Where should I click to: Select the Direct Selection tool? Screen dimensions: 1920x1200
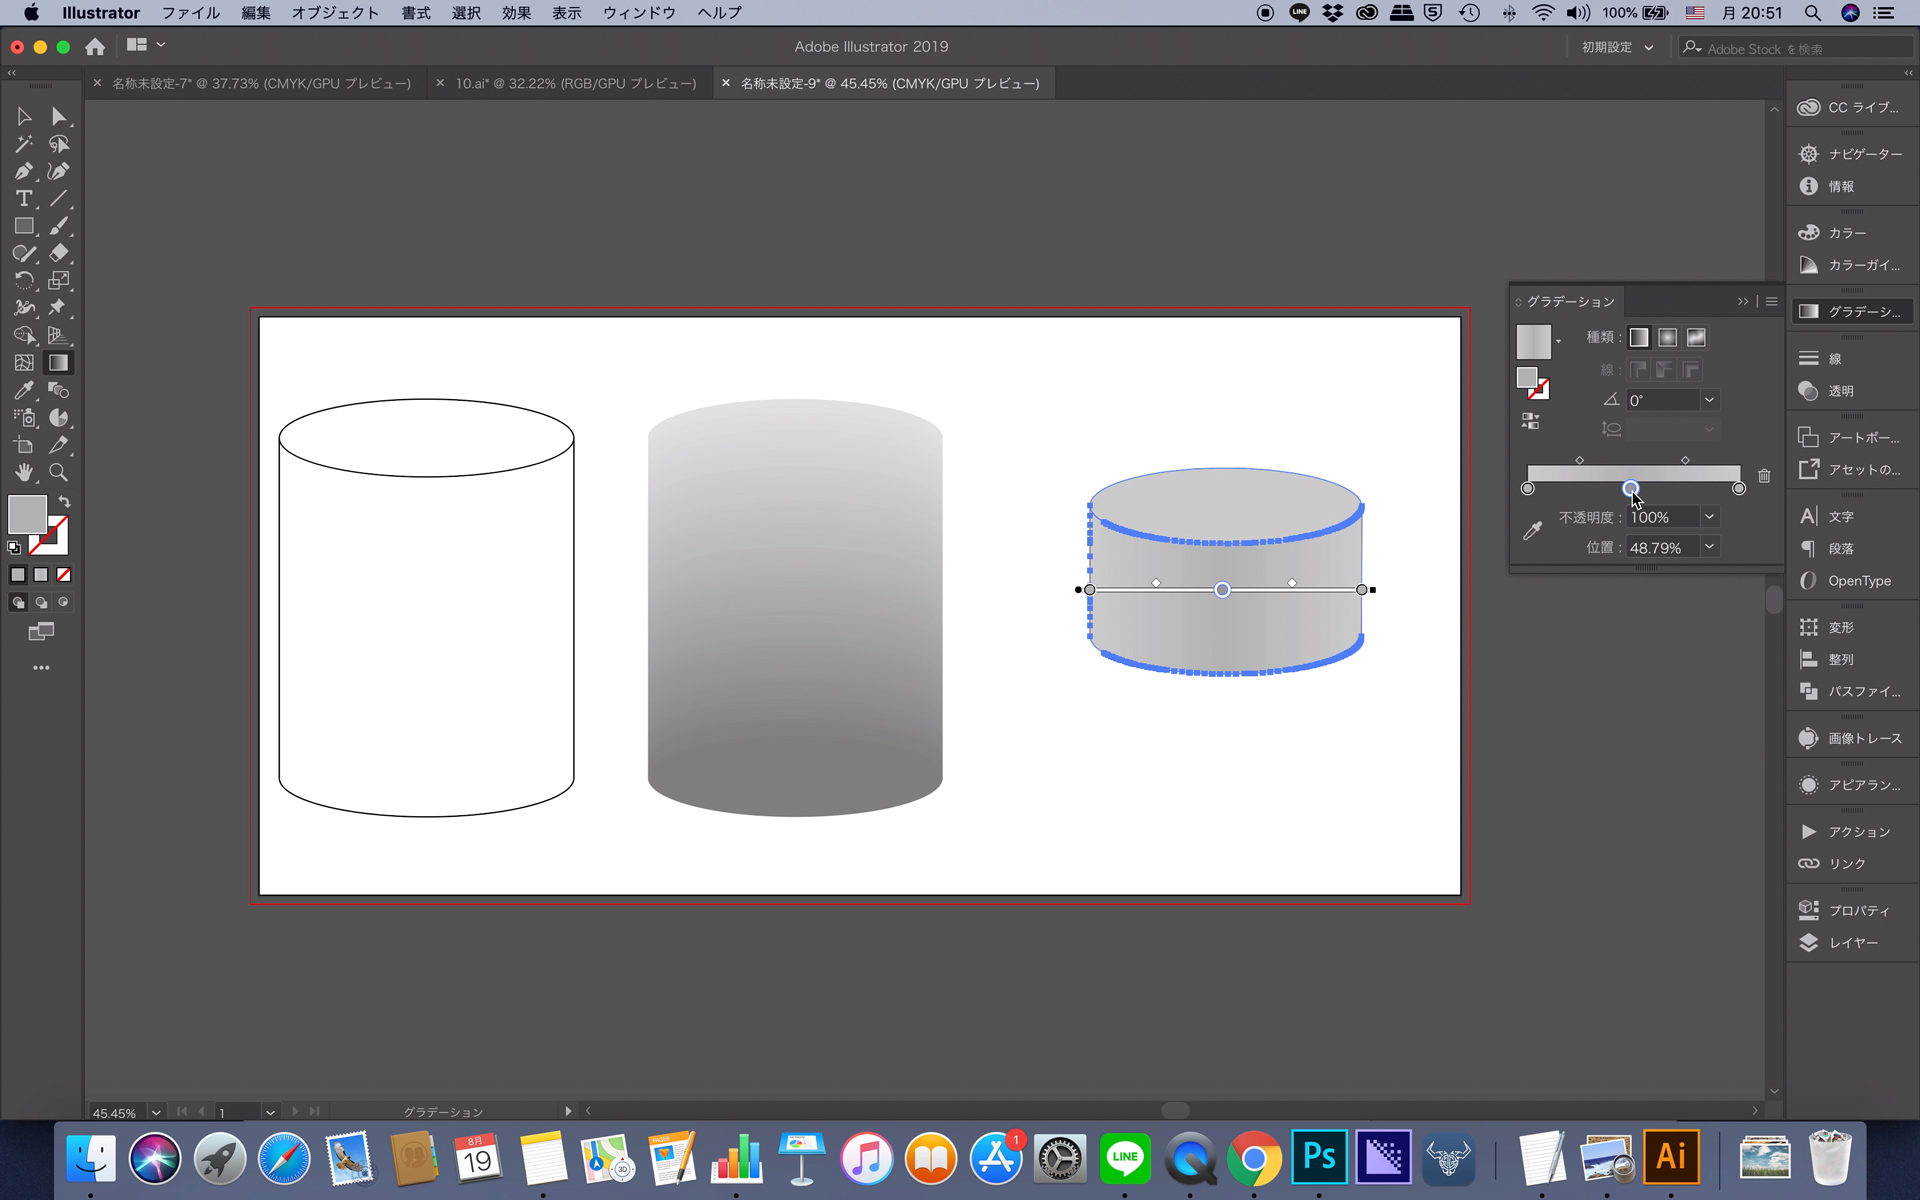pos(59,117)
